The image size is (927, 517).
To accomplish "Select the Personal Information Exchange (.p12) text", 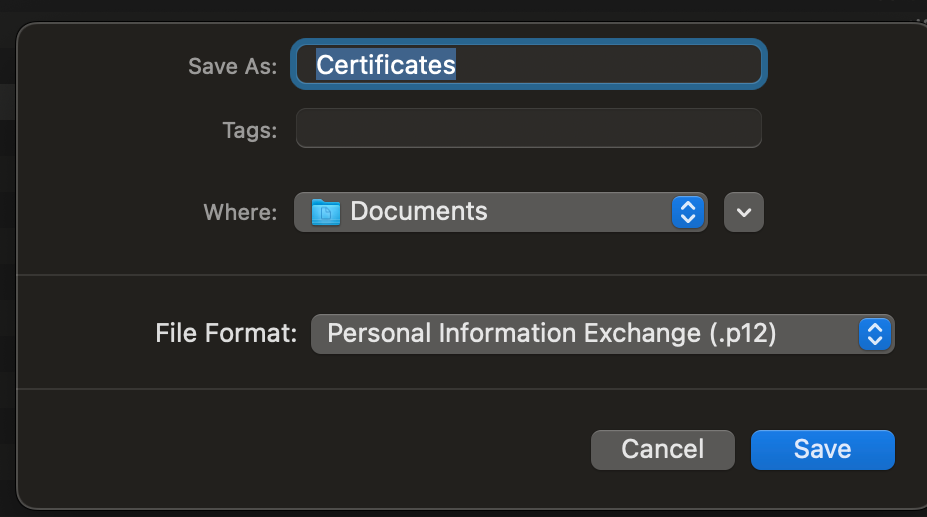I will point(552,333).
